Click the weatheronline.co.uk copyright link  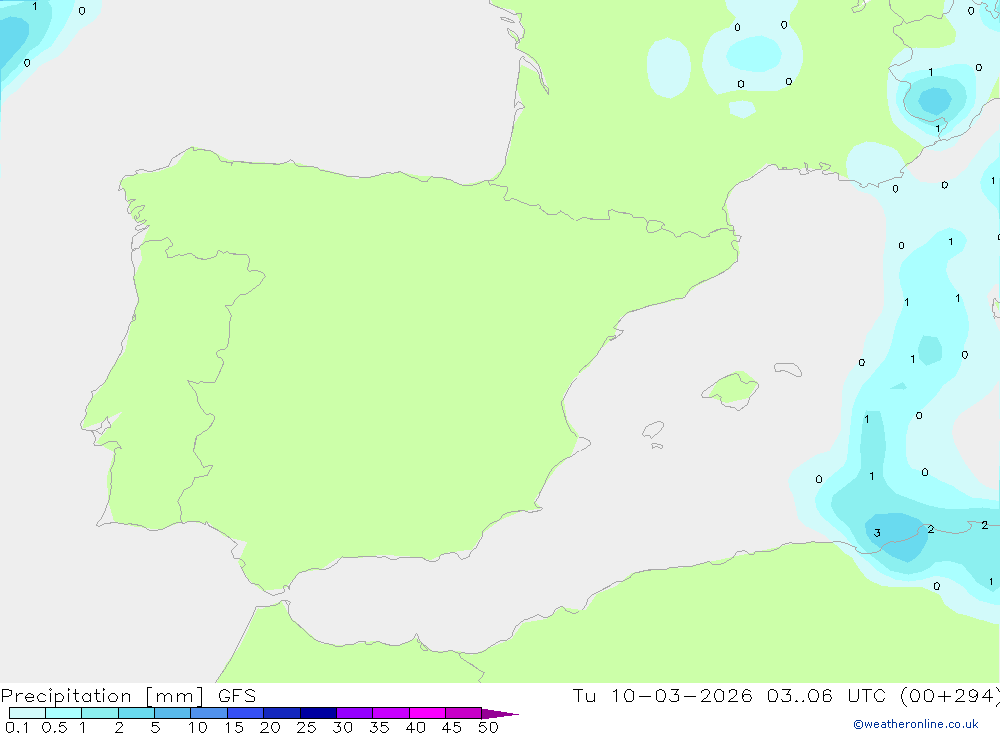[916, 724]
